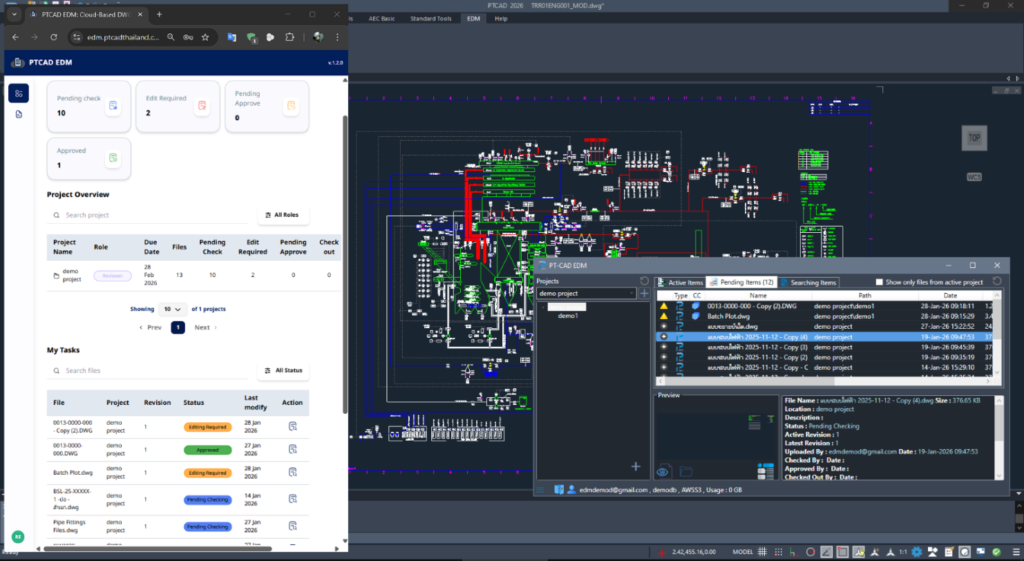The width and height of the screenshot is (1024, 561).
Task: Open the All Status filter dropdown
Action: coord(283,371)
